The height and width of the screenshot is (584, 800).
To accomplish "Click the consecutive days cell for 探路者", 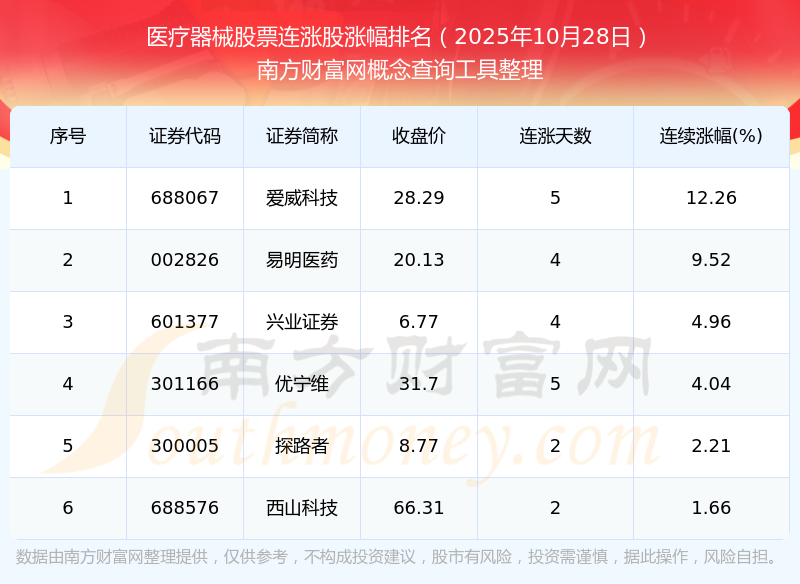I will (x=555, y=446).
